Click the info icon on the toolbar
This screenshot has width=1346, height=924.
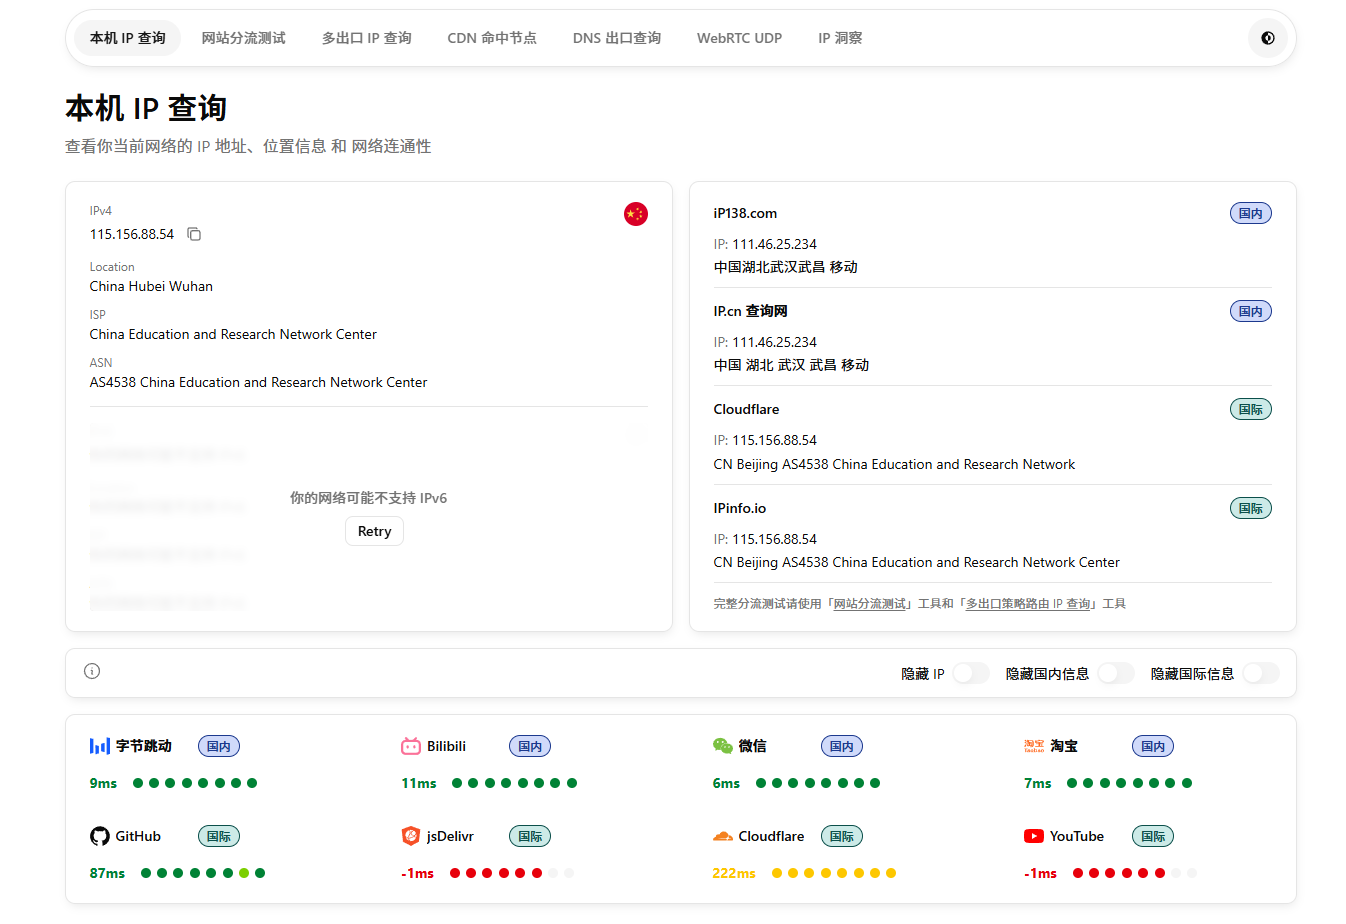pos(91,671)
